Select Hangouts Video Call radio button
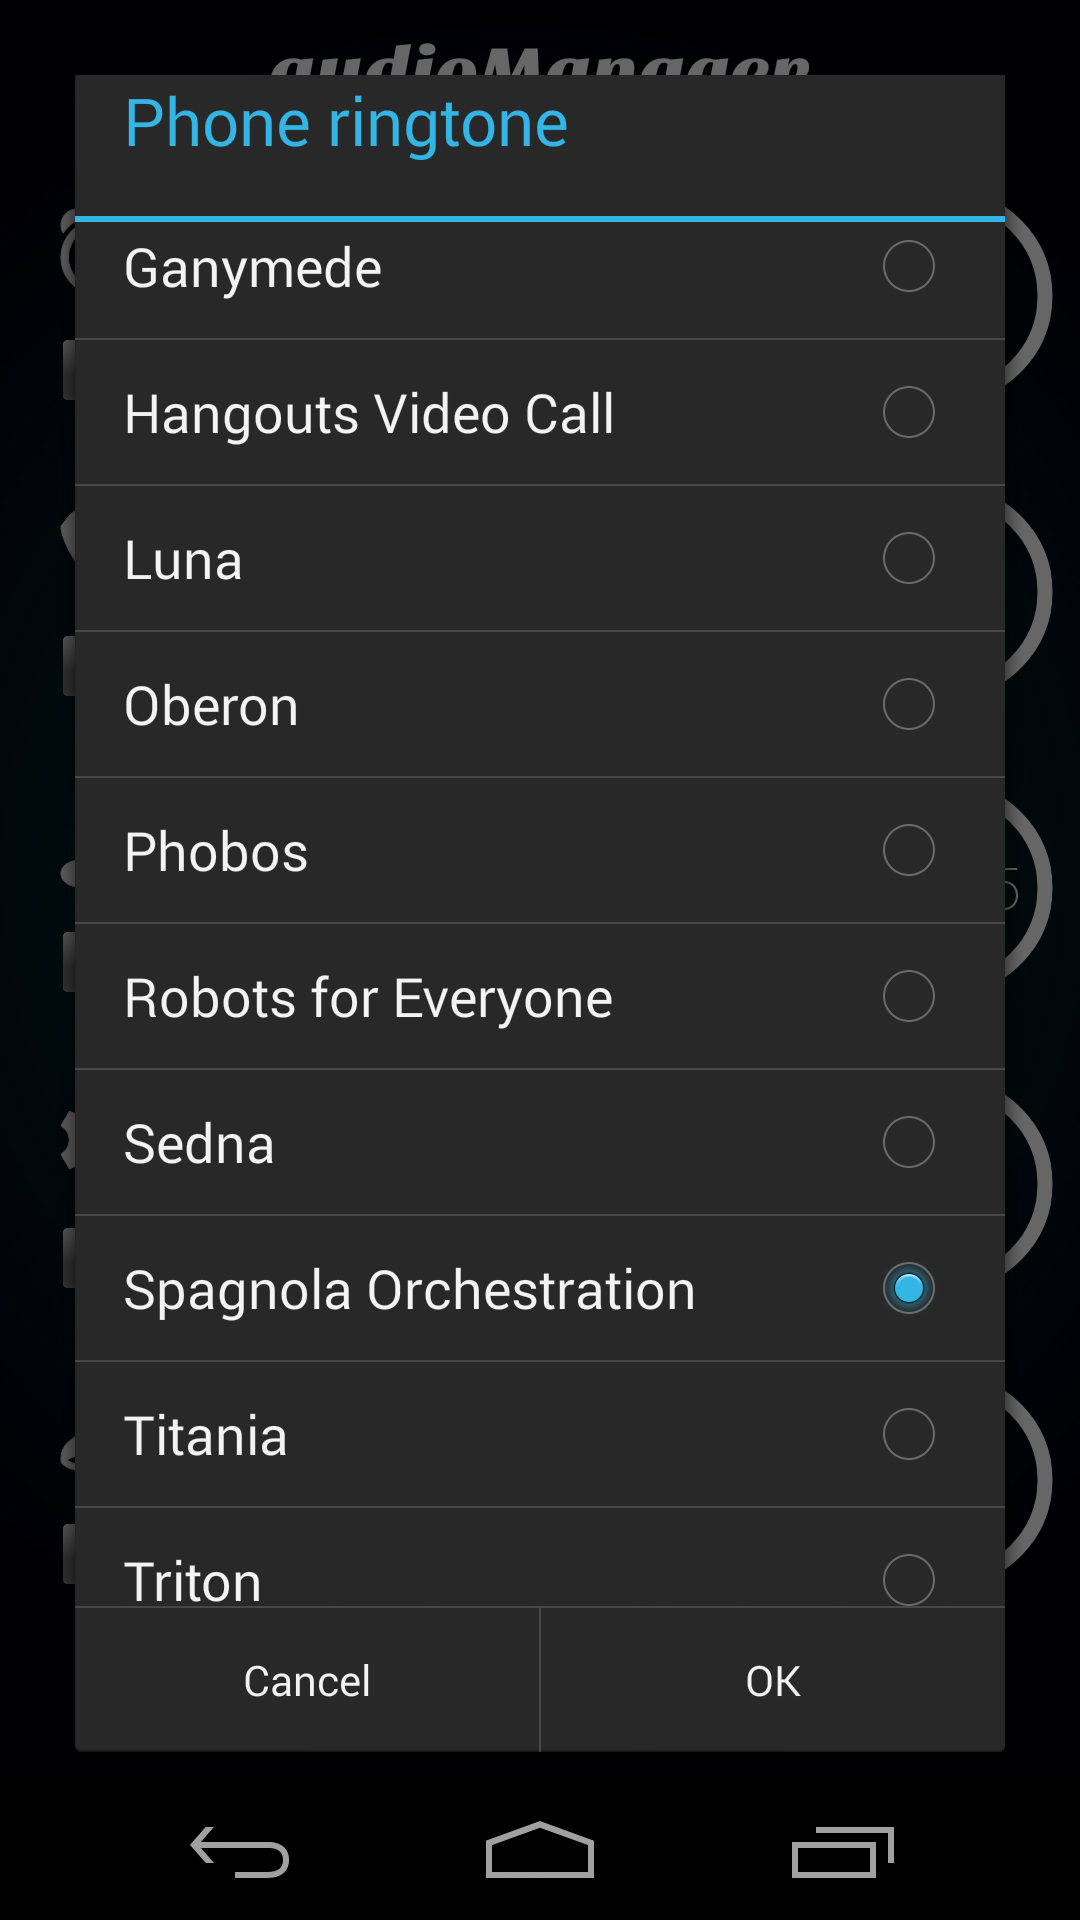This screenshot has width=1080, height=1920. (x=908, y=412)
